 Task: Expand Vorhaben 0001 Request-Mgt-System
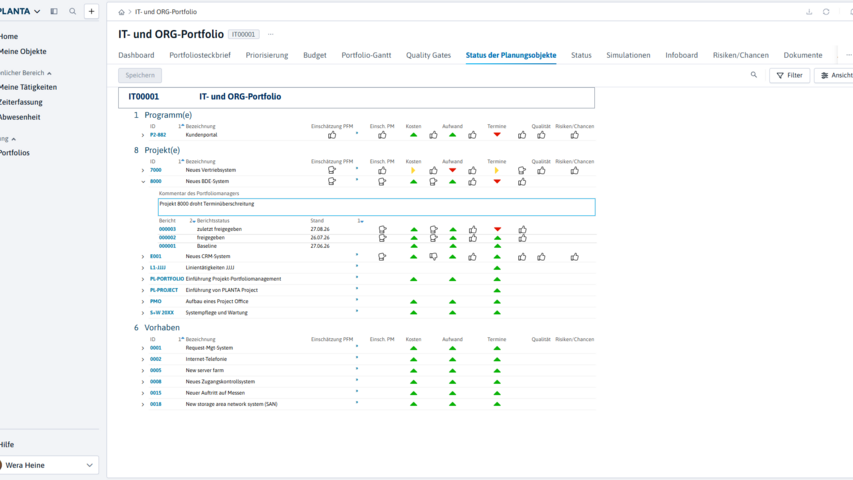[143, 348]
